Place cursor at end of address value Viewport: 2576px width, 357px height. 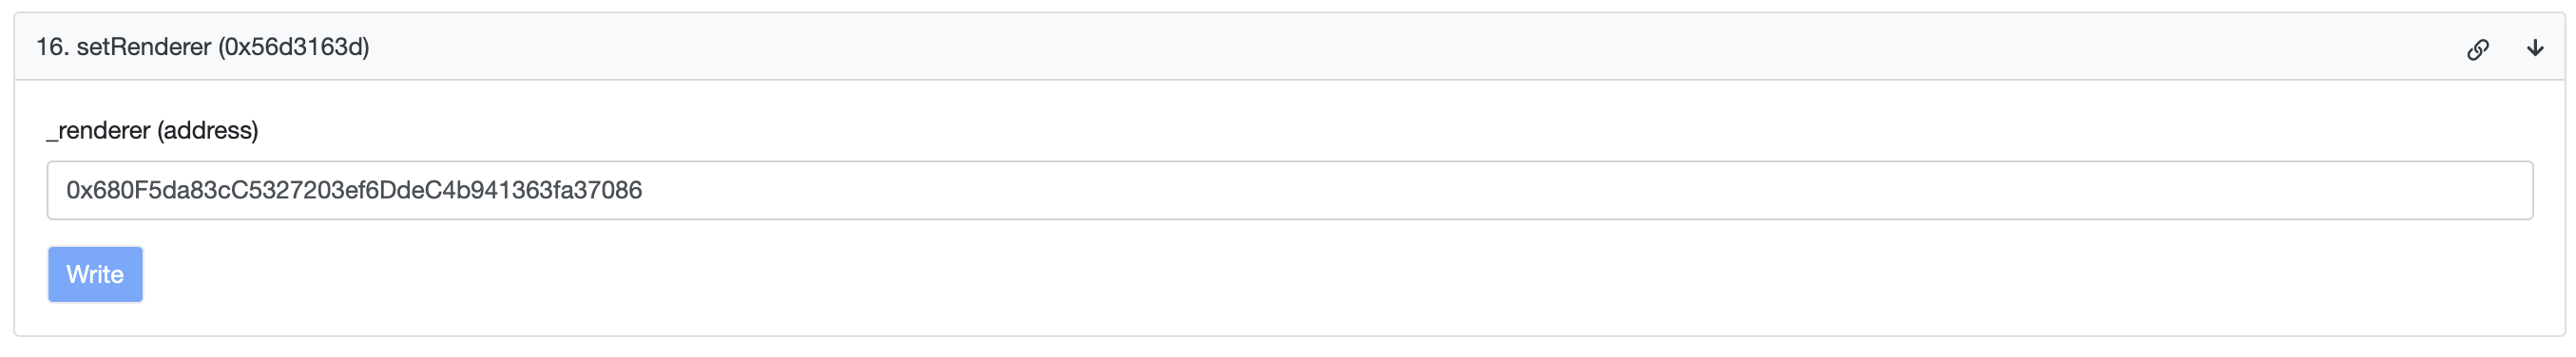click(x=643, y=190)
